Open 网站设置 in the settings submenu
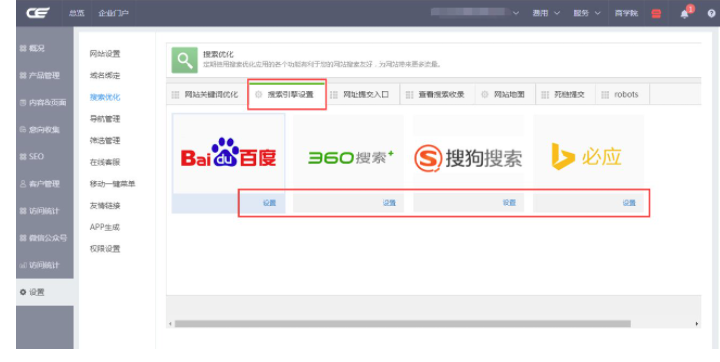The height and width of the screenshot is (362, 720). click(x=105, y=54)
